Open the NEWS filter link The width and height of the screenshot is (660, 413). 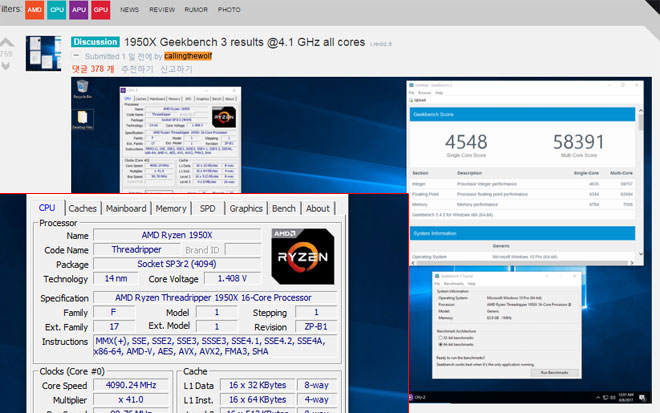tap(129, 10)
